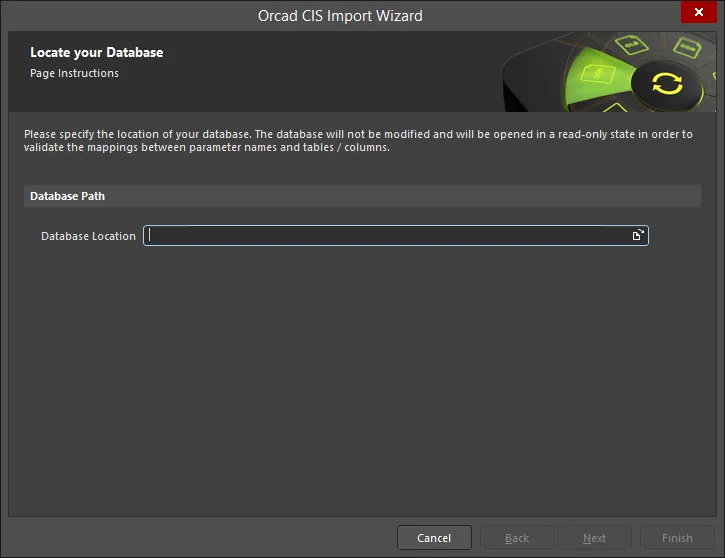Click the Finish button
Screen dimensions: 725x558
[x=677, y=538]
